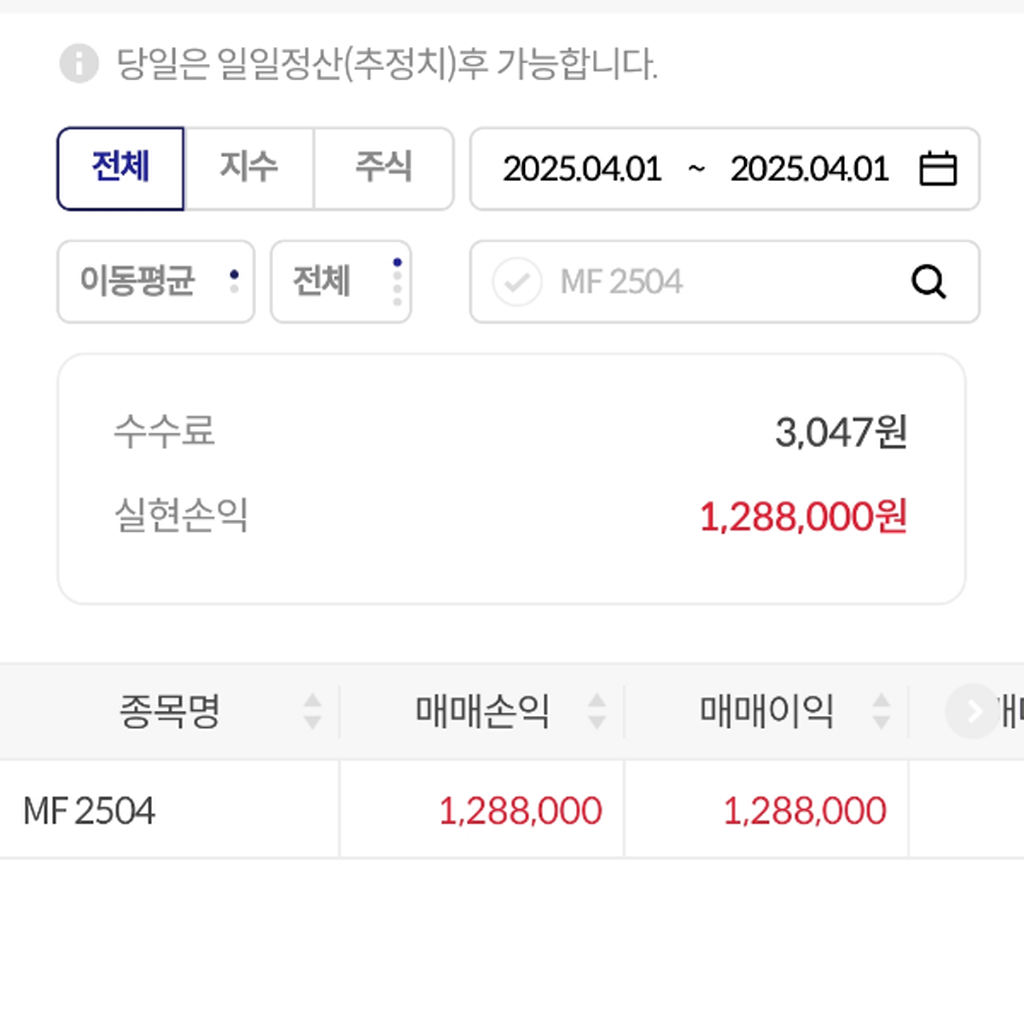Select the 전체 tab
This screenshot has width=1024, height=1024.
click(121, 168)
